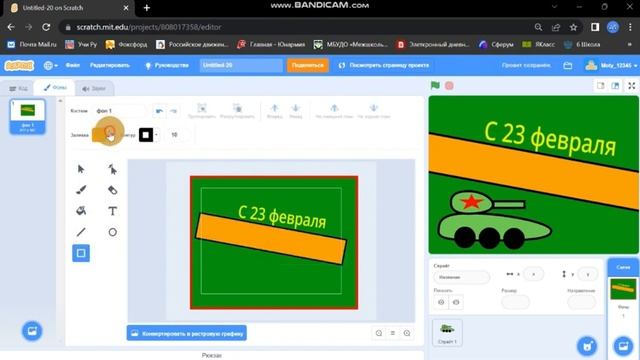The width and height of the screenshot is (640, 360).
Task: Select the Reshape tool
Action: pos(113,169)
